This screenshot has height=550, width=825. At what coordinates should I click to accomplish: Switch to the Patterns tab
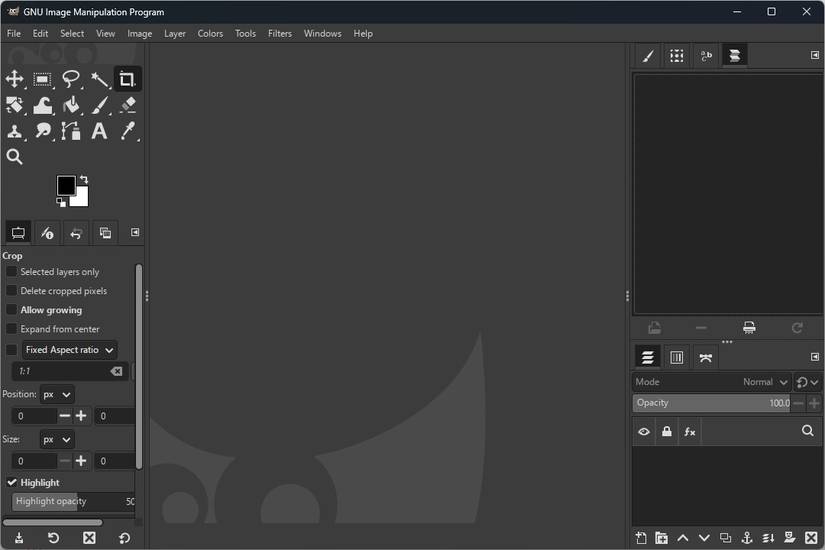[x=677, y=55]
